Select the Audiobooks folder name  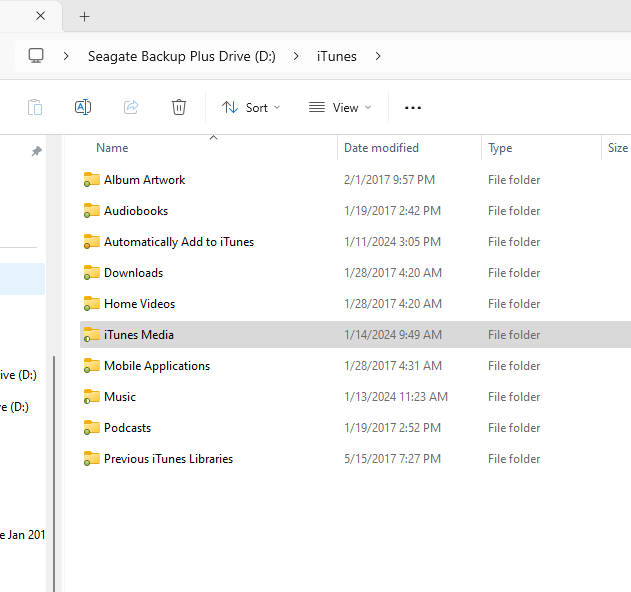pos(136,210)
